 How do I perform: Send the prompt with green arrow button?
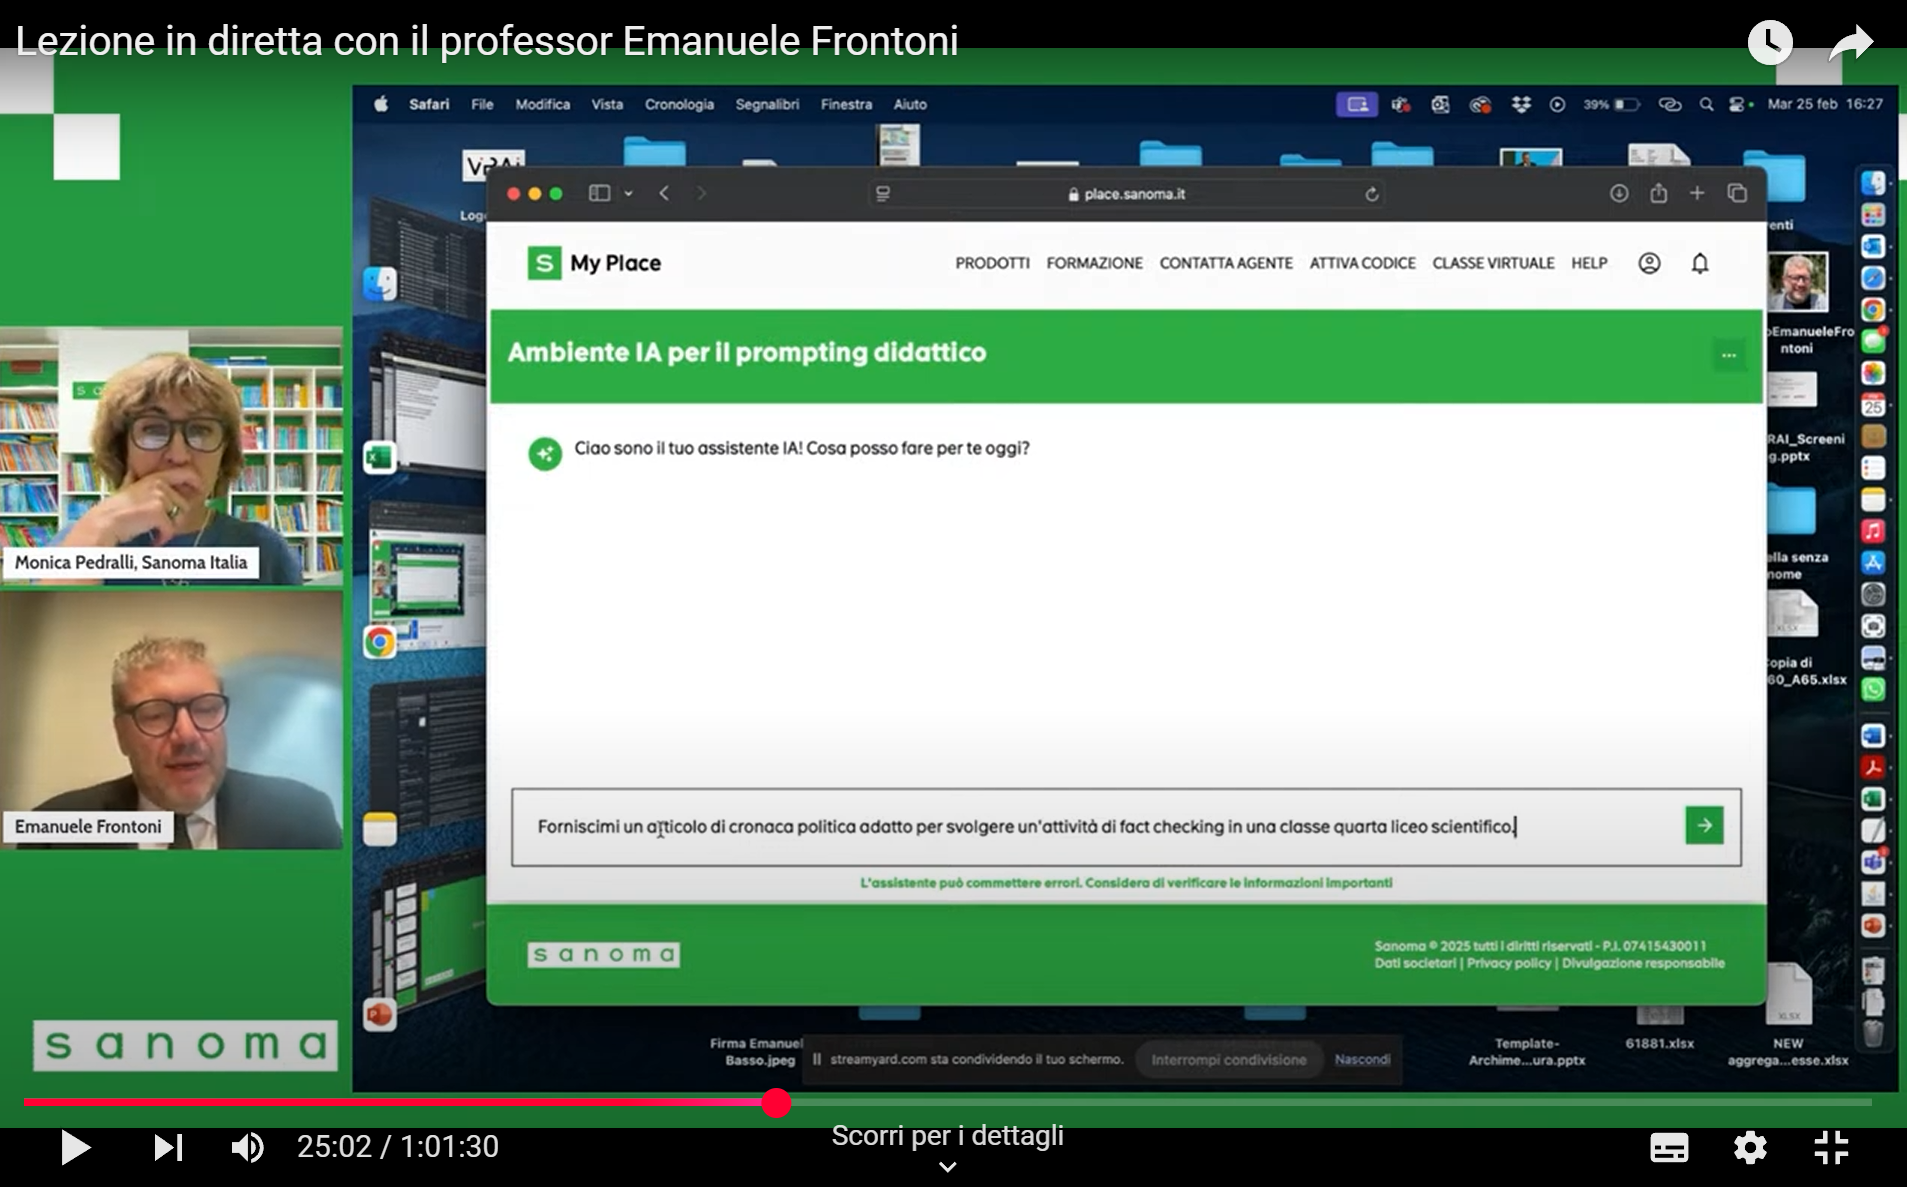tap(1704, 825)
